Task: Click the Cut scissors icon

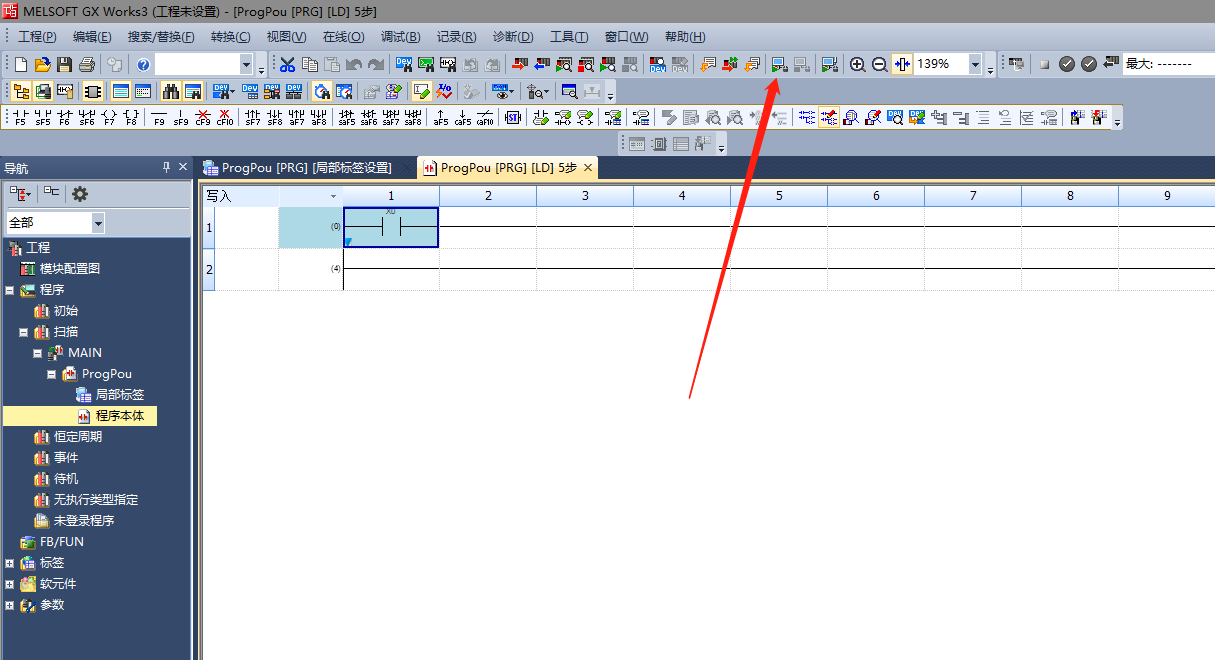Action: [x=287, y=65]
